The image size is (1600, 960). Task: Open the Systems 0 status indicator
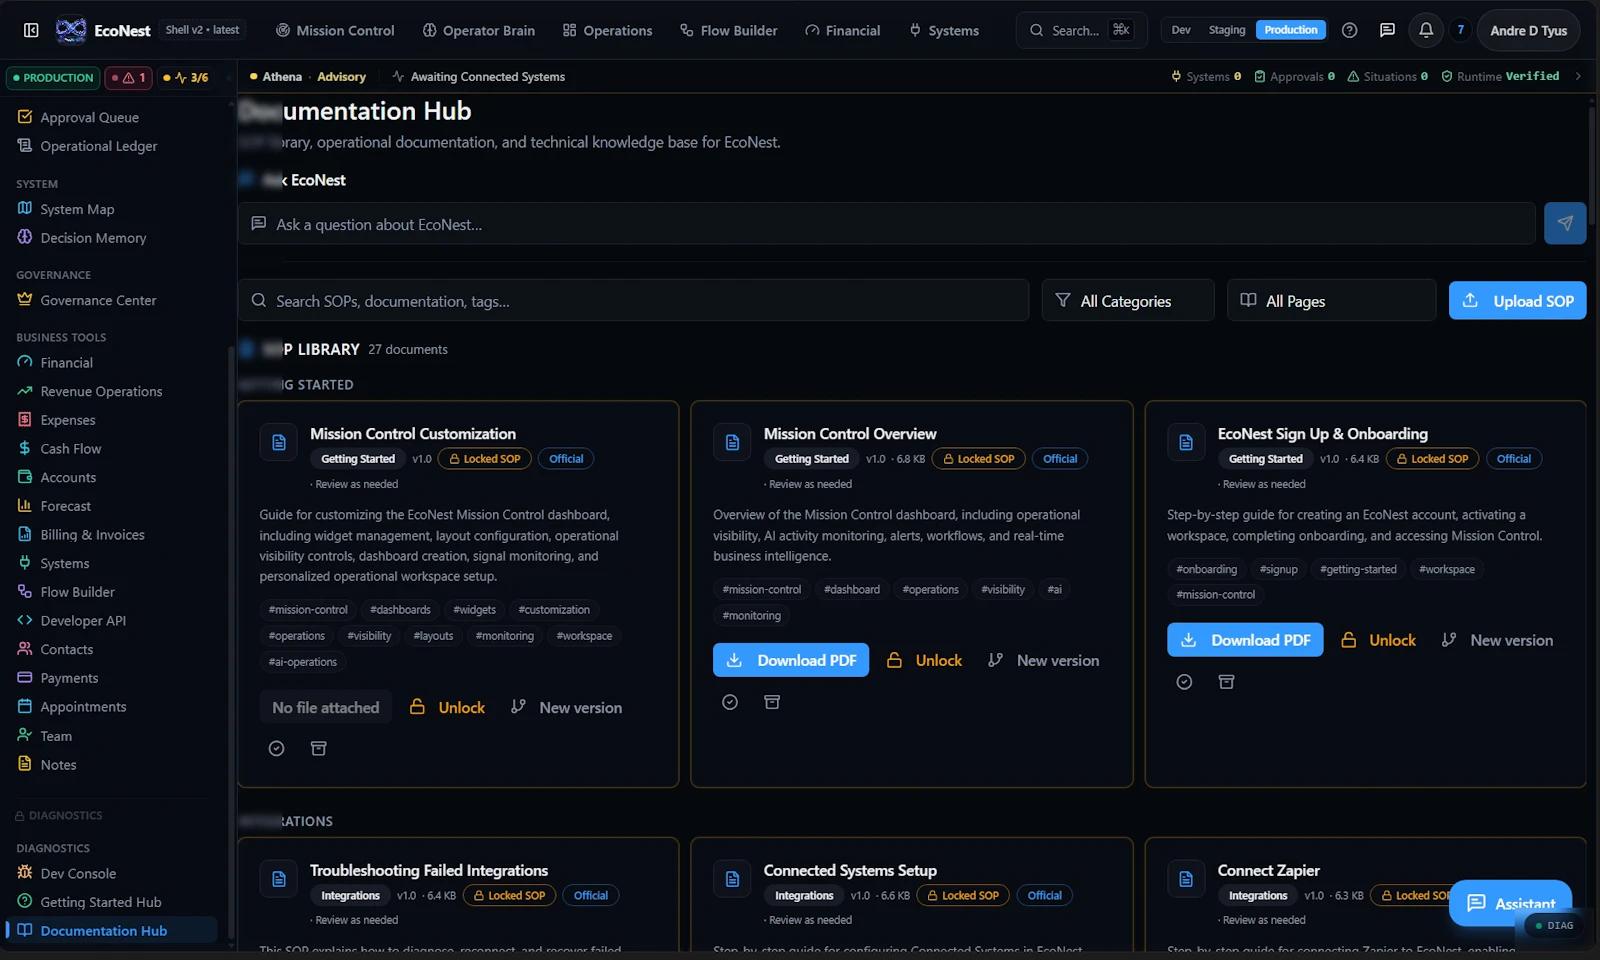pos(1206,76)
